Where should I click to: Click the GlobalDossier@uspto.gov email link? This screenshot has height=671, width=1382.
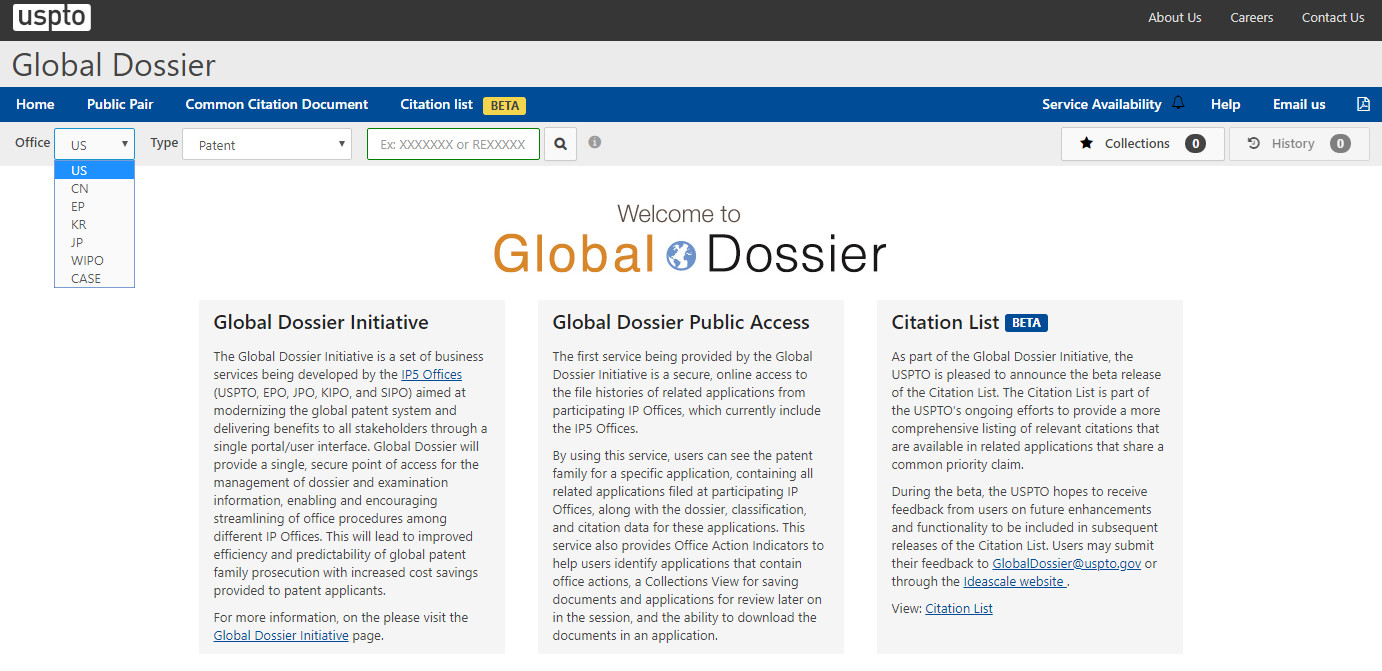(1067, 563)
